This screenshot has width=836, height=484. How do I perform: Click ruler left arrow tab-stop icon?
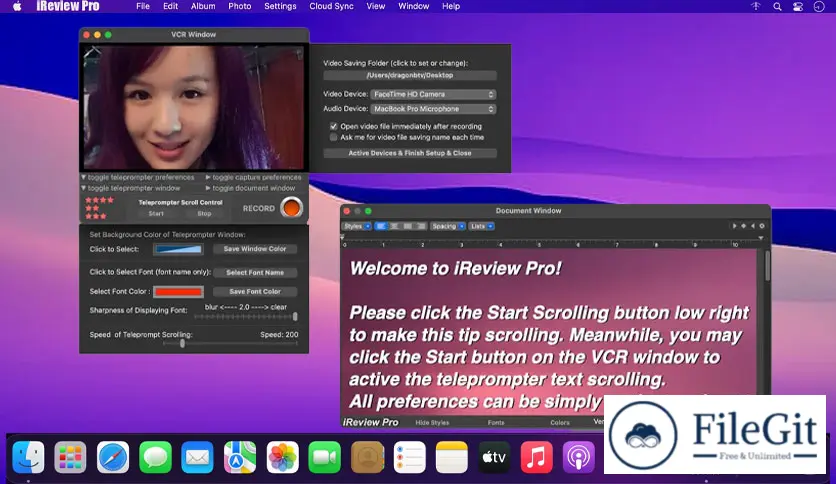click(752, 226)
